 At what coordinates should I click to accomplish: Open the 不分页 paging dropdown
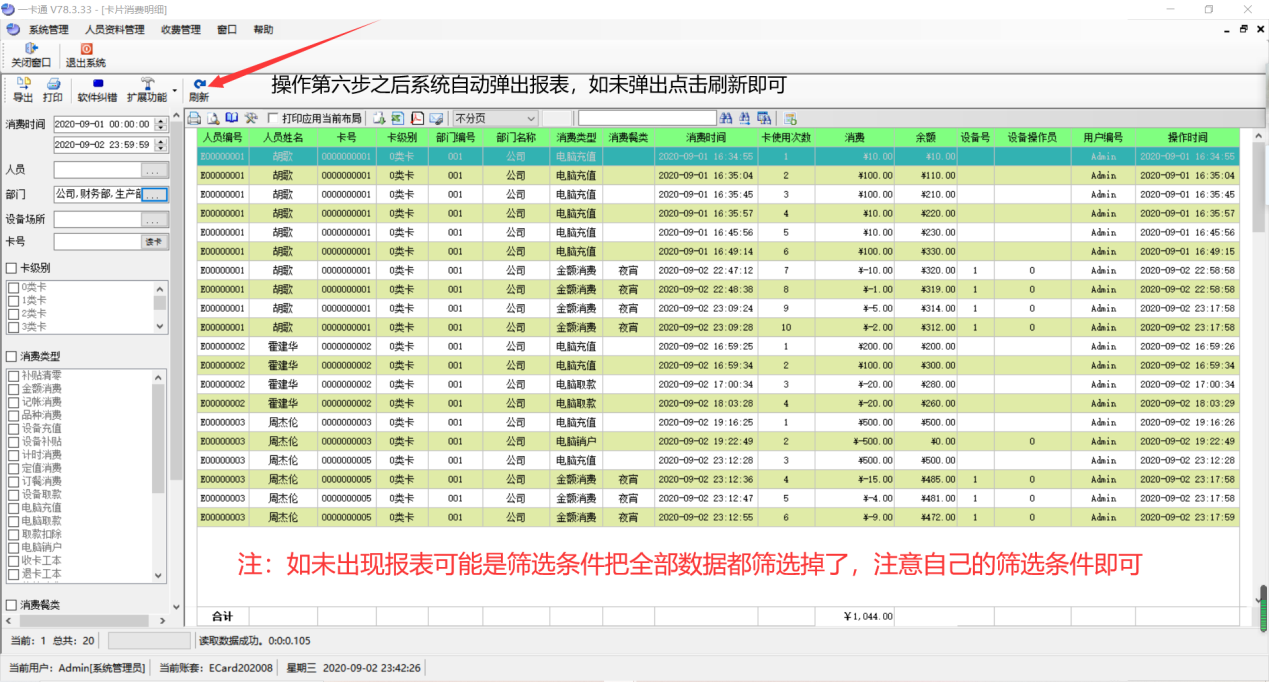[x=531, y=118]
